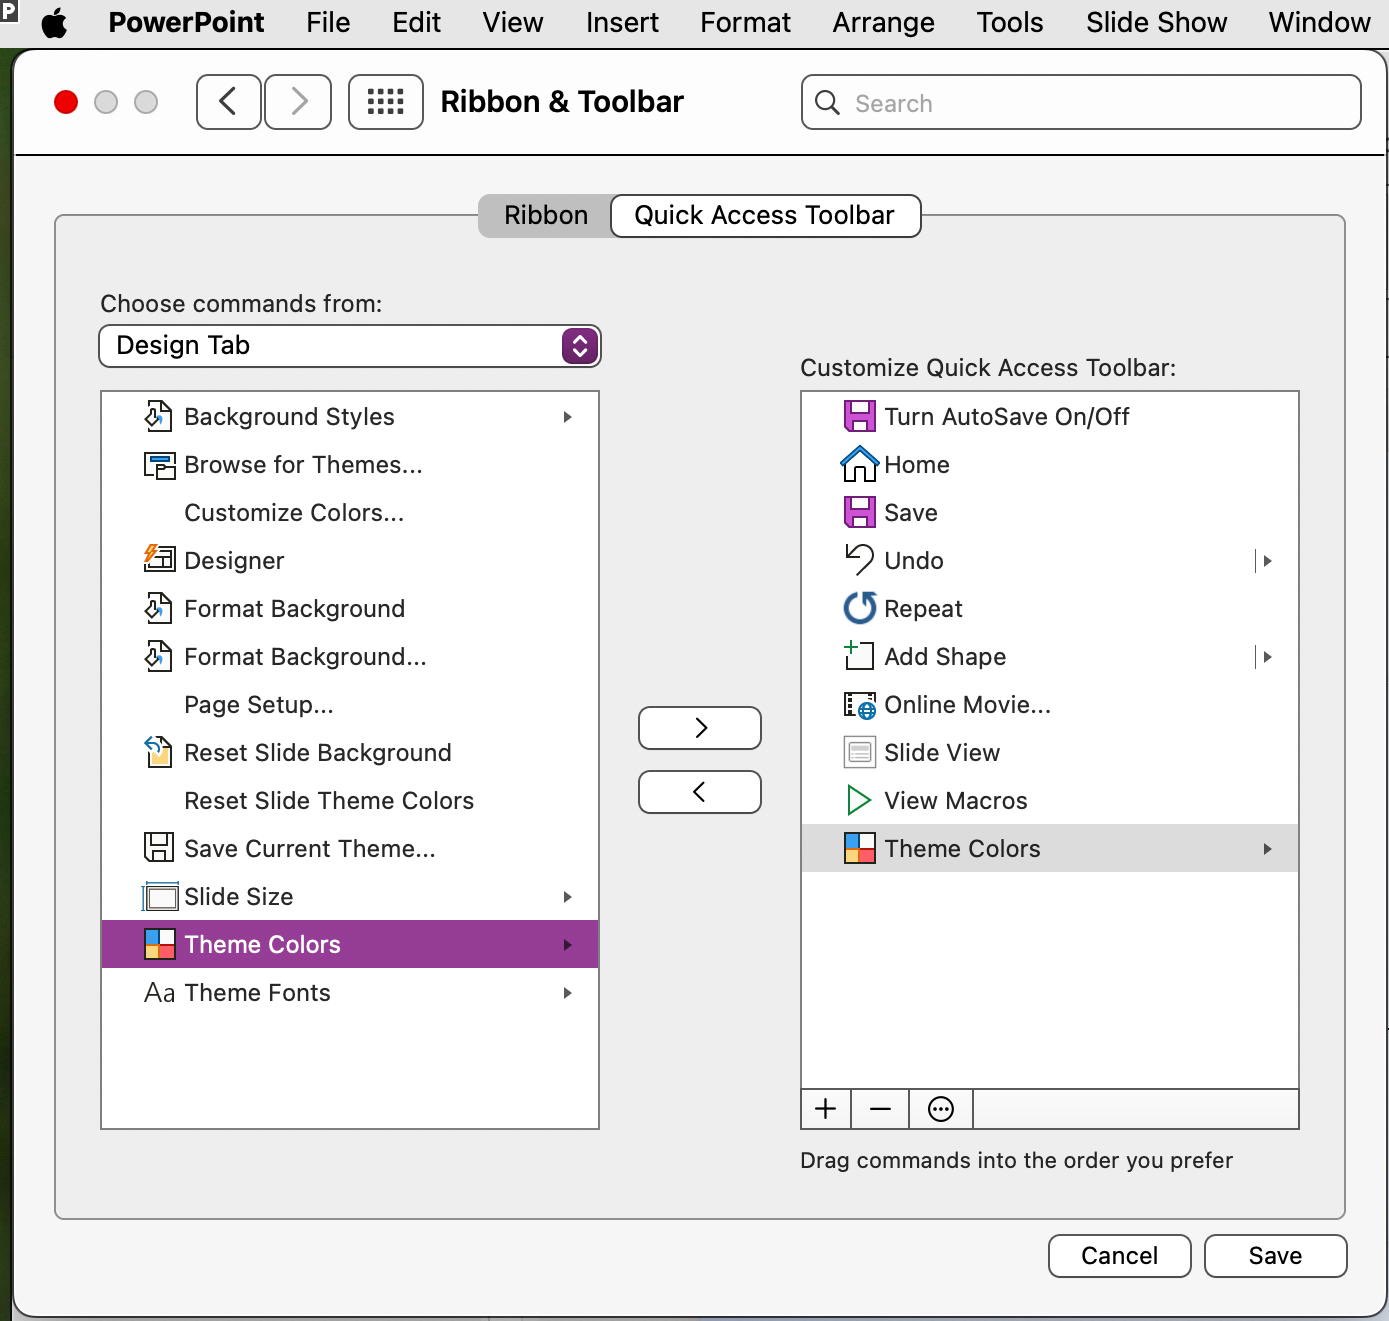
Task: Click the Reset Slide Background icon
Action: point(159,752)
